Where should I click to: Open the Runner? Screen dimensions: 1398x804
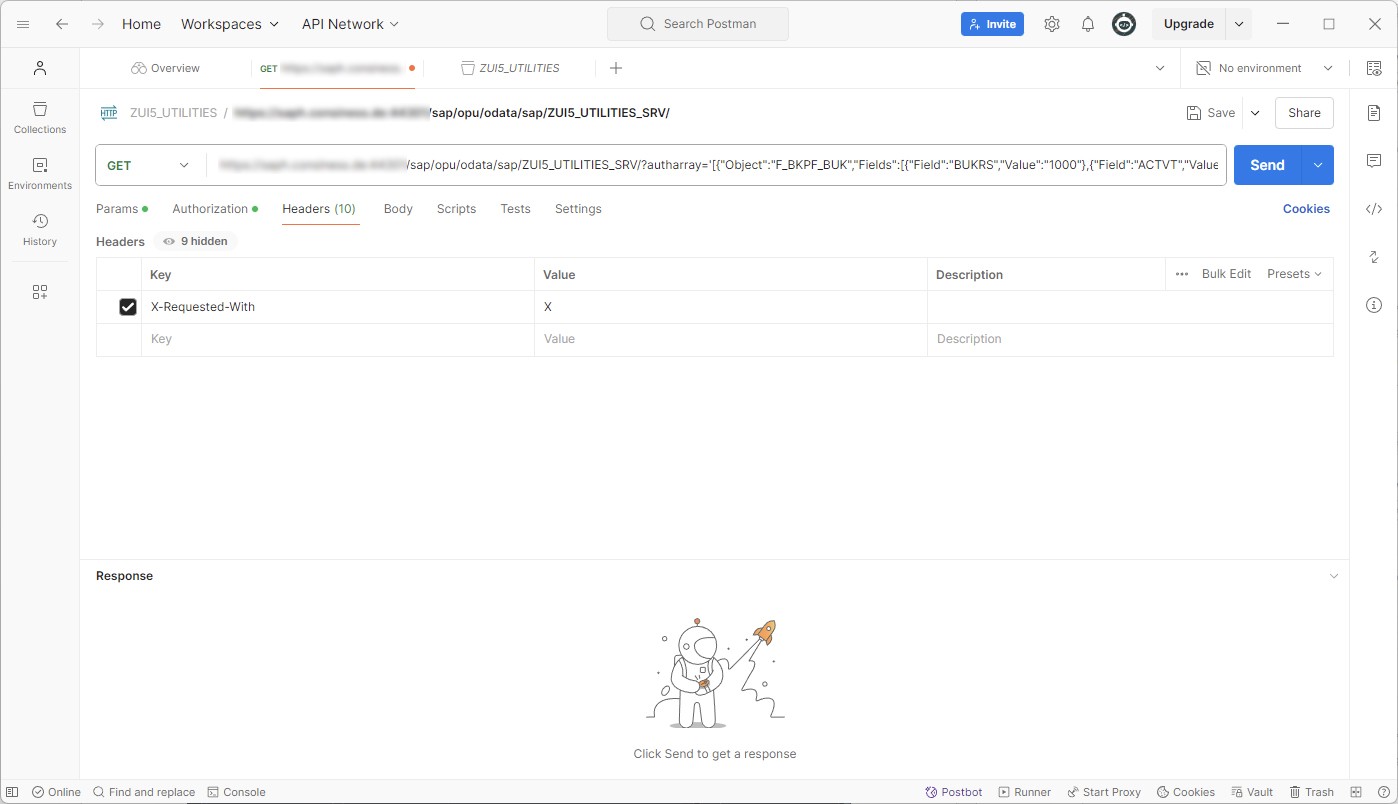point(1025,792)
